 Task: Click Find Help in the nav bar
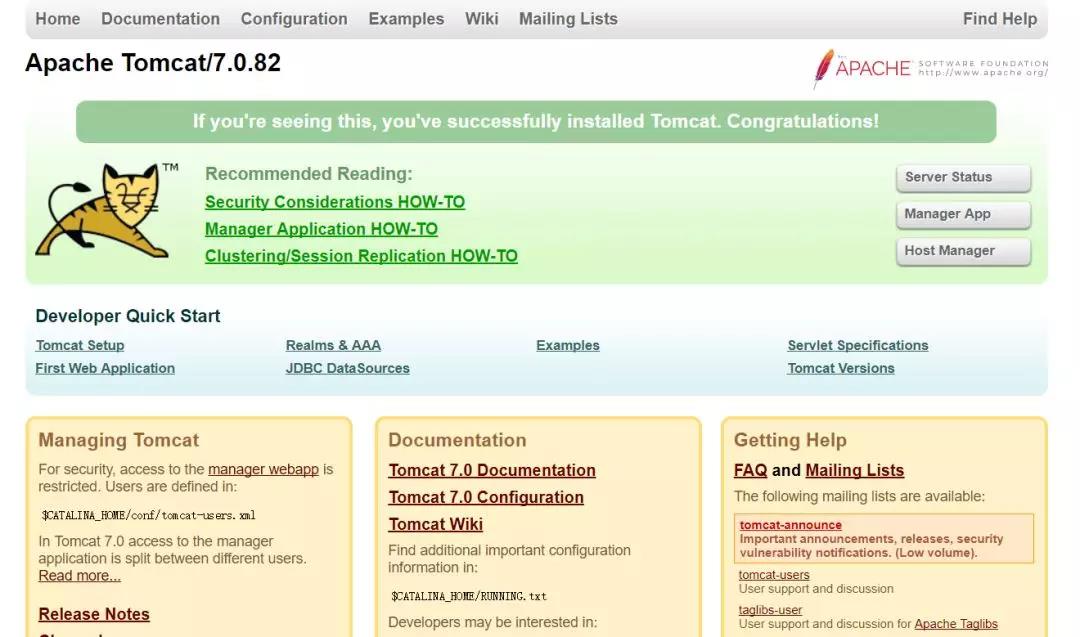(x=1000, y=19)
